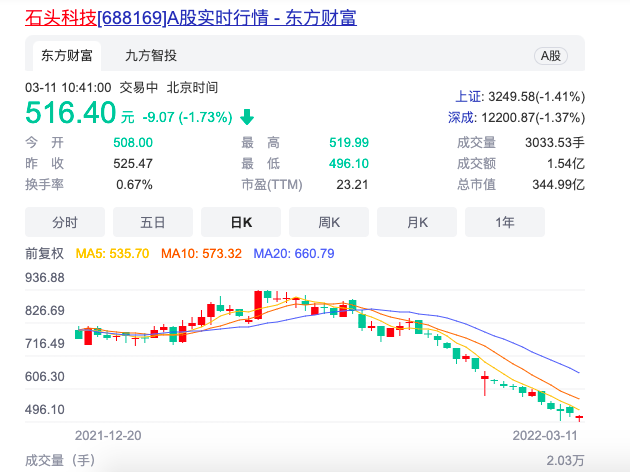
Task: Switch to the 九方智投 tab
Action: 151,56
